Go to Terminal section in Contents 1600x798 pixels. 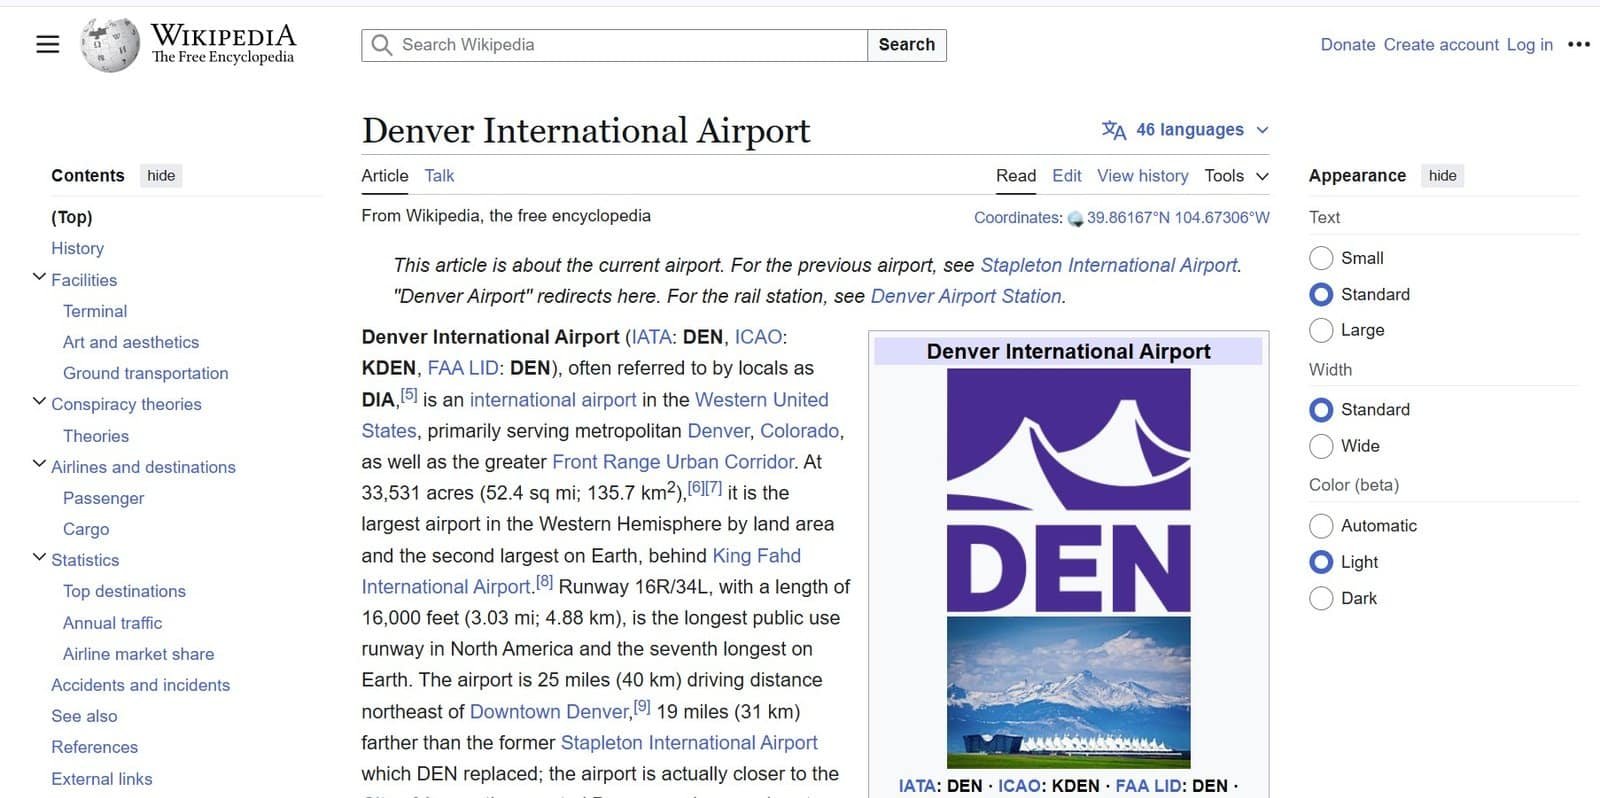(95, 311)
